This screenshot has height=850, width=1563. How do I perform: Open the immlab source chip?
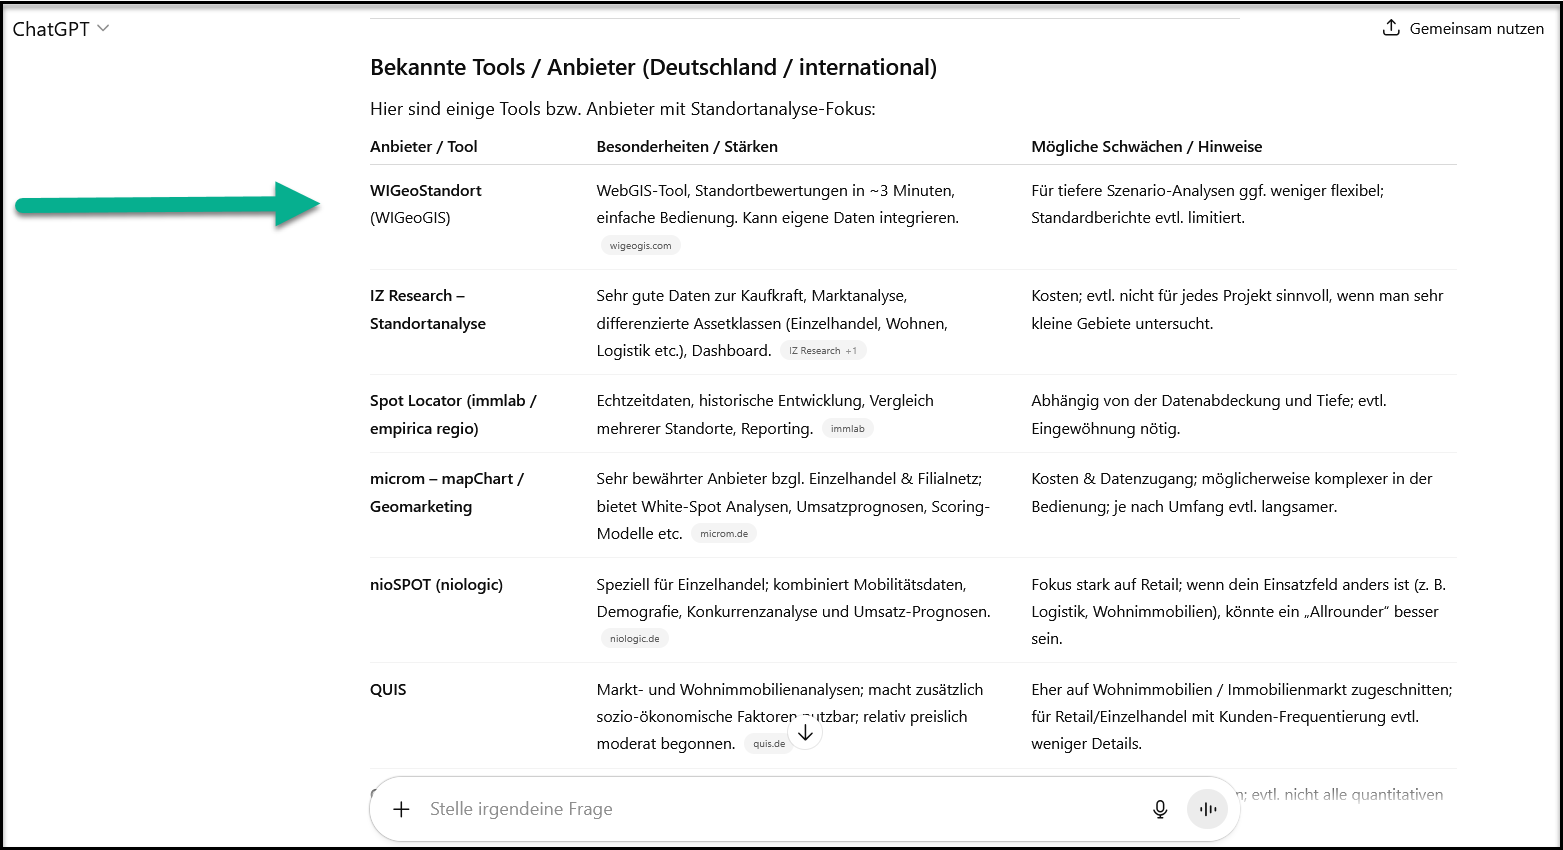(x=847, y=429)
